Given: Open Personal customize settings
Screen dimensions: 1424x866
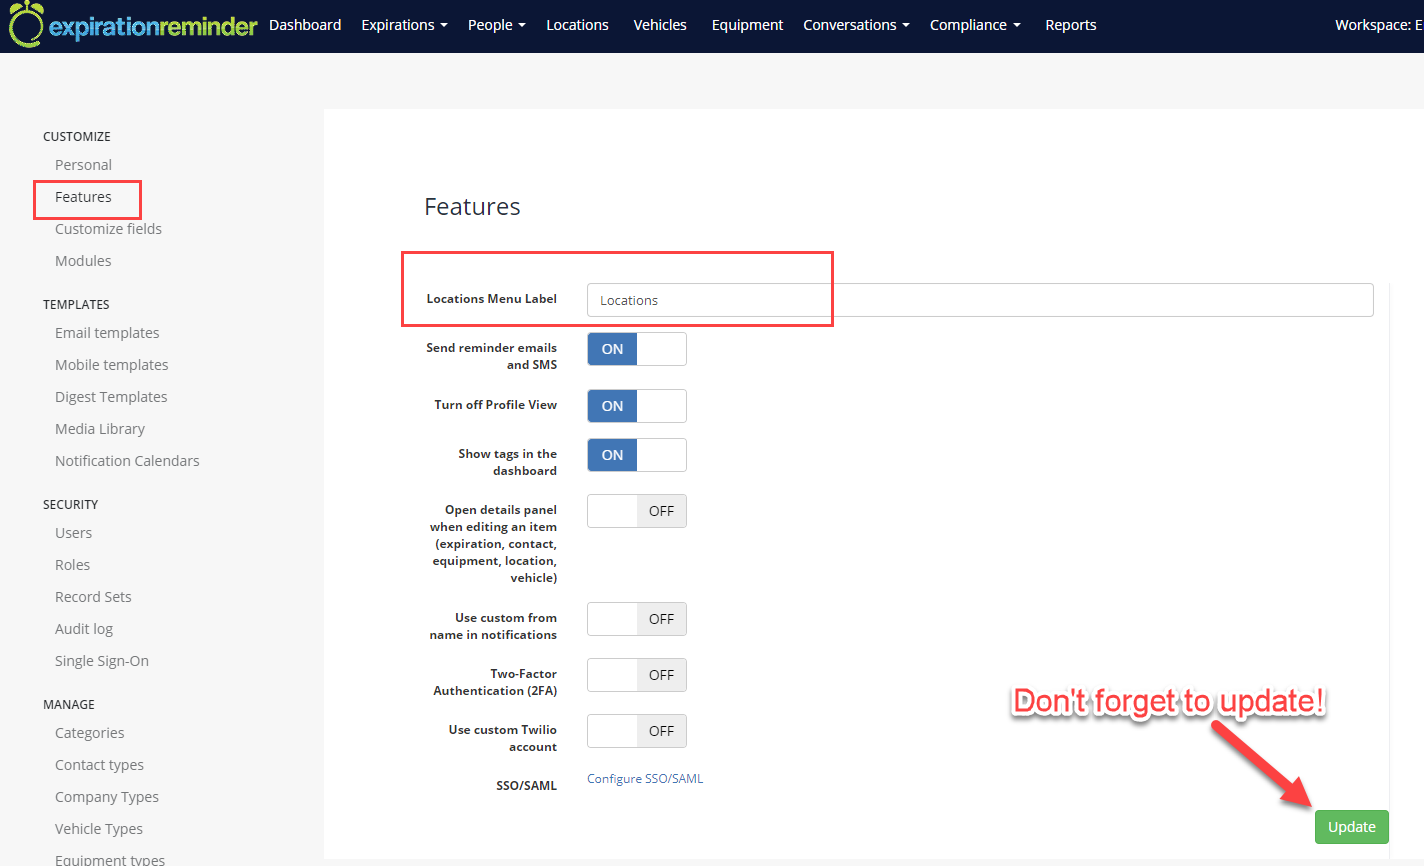Looking at the screenshot, I should (83, 165).
